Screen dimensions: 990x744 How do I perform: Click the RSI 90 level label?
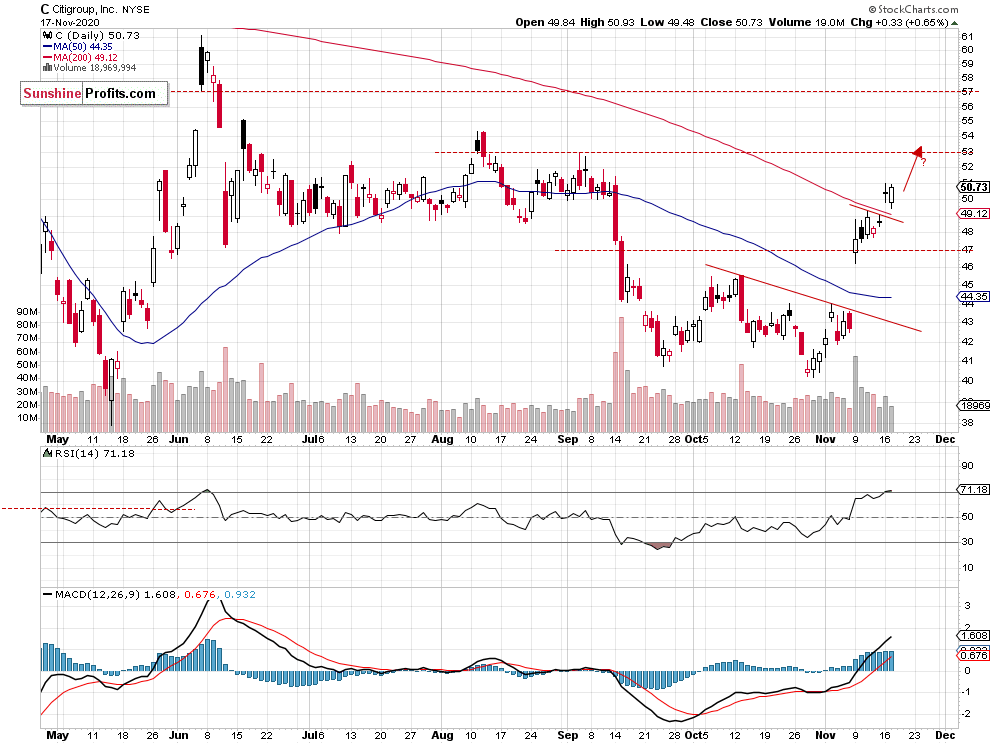pyautogui.click(x=967, y=466)
